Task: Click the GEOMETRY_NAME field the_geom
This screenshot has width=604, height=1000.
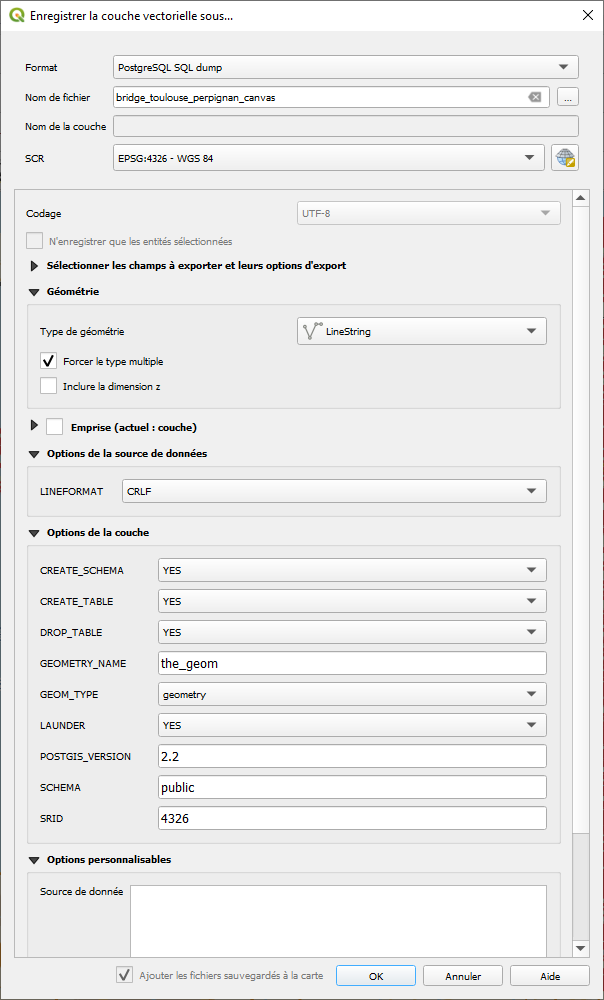Action: point(352,663)
